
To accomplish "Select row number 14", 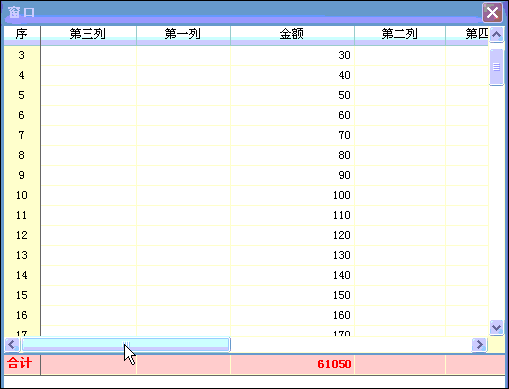I will click(x=22, y=275).
